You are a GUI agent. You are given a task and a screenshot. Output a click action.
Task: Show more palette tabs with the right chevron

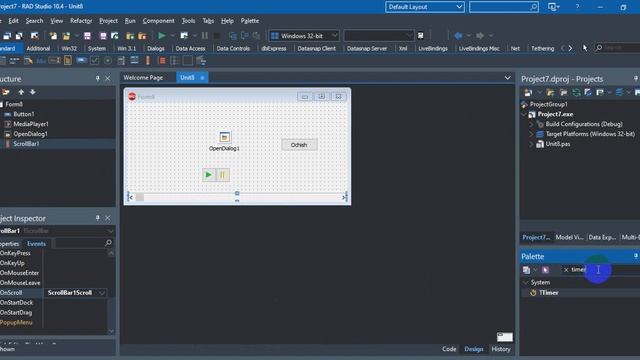[570, 48]
